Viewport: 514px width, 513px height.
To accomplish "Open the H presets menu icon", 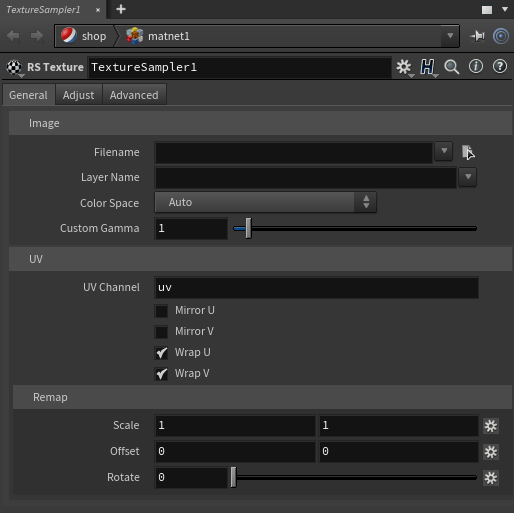I will pos(428,67).
